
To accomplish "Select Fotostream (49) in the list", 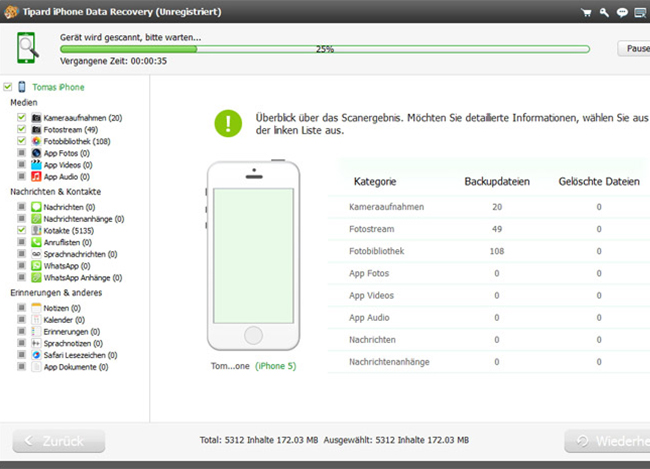I will [69, 130].
